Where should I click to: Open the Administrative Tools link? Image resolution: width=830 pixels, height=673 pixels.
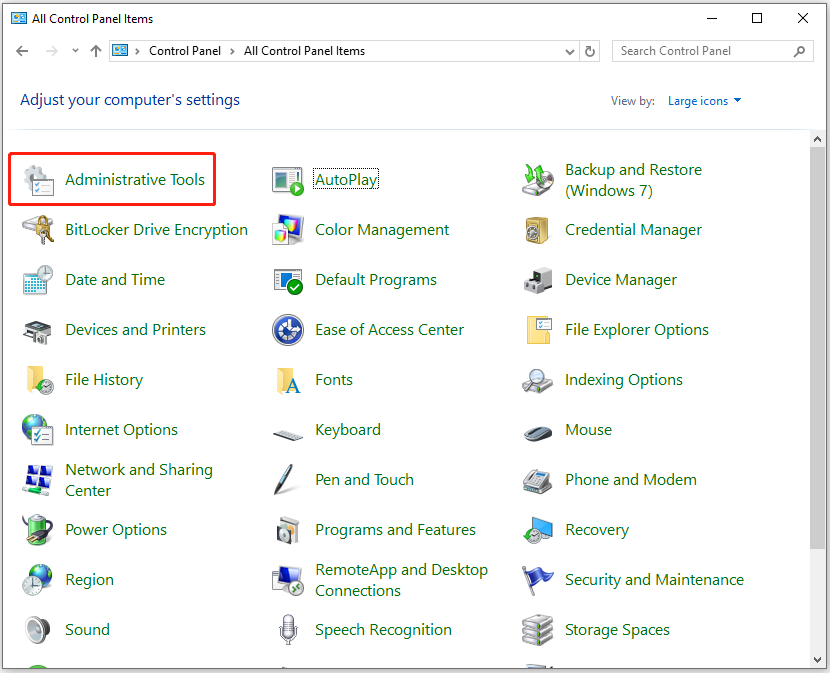coord(135,180)
